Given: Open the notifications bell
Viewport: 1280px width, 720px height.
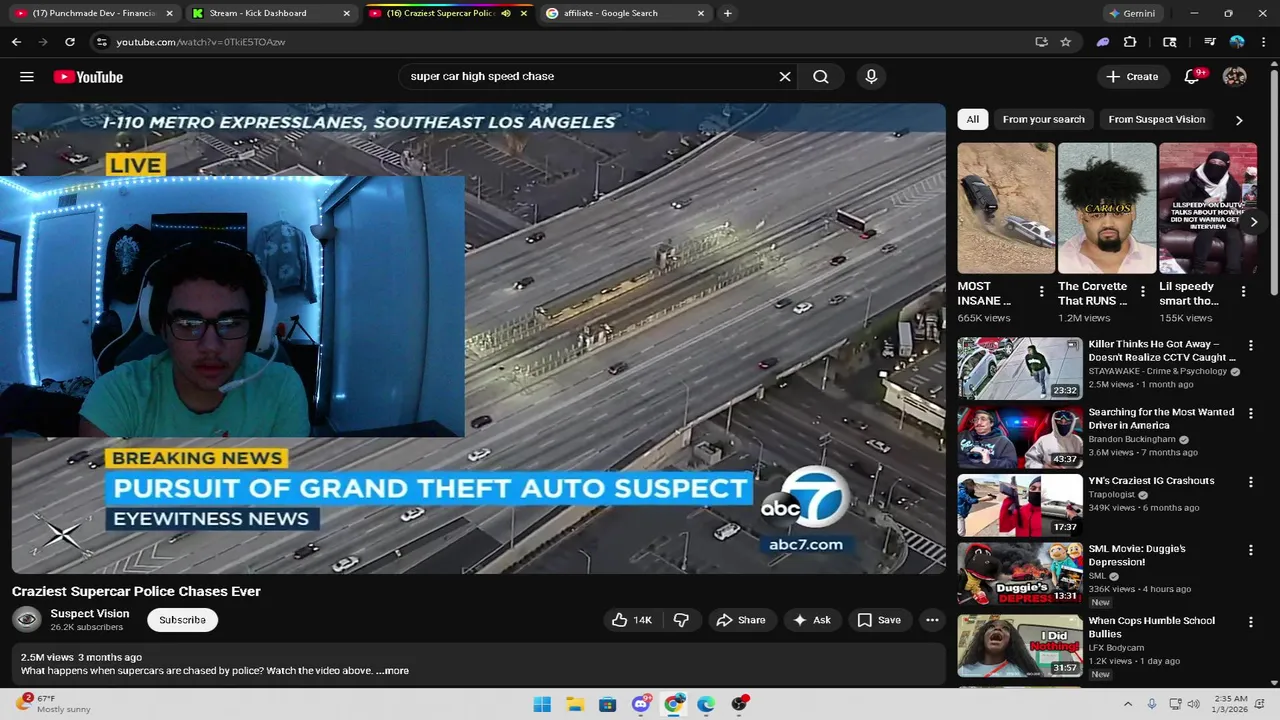Looking at the screenshot, I should (x=1192, y=76).
